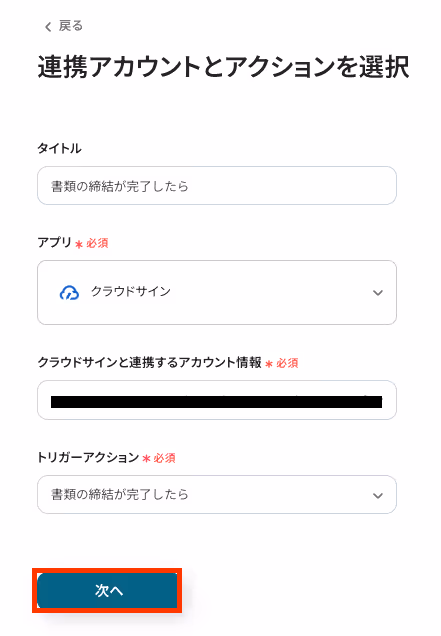Click the アプリ field label
The width and height of the screenshot is (441, 636).
(54, 243)
